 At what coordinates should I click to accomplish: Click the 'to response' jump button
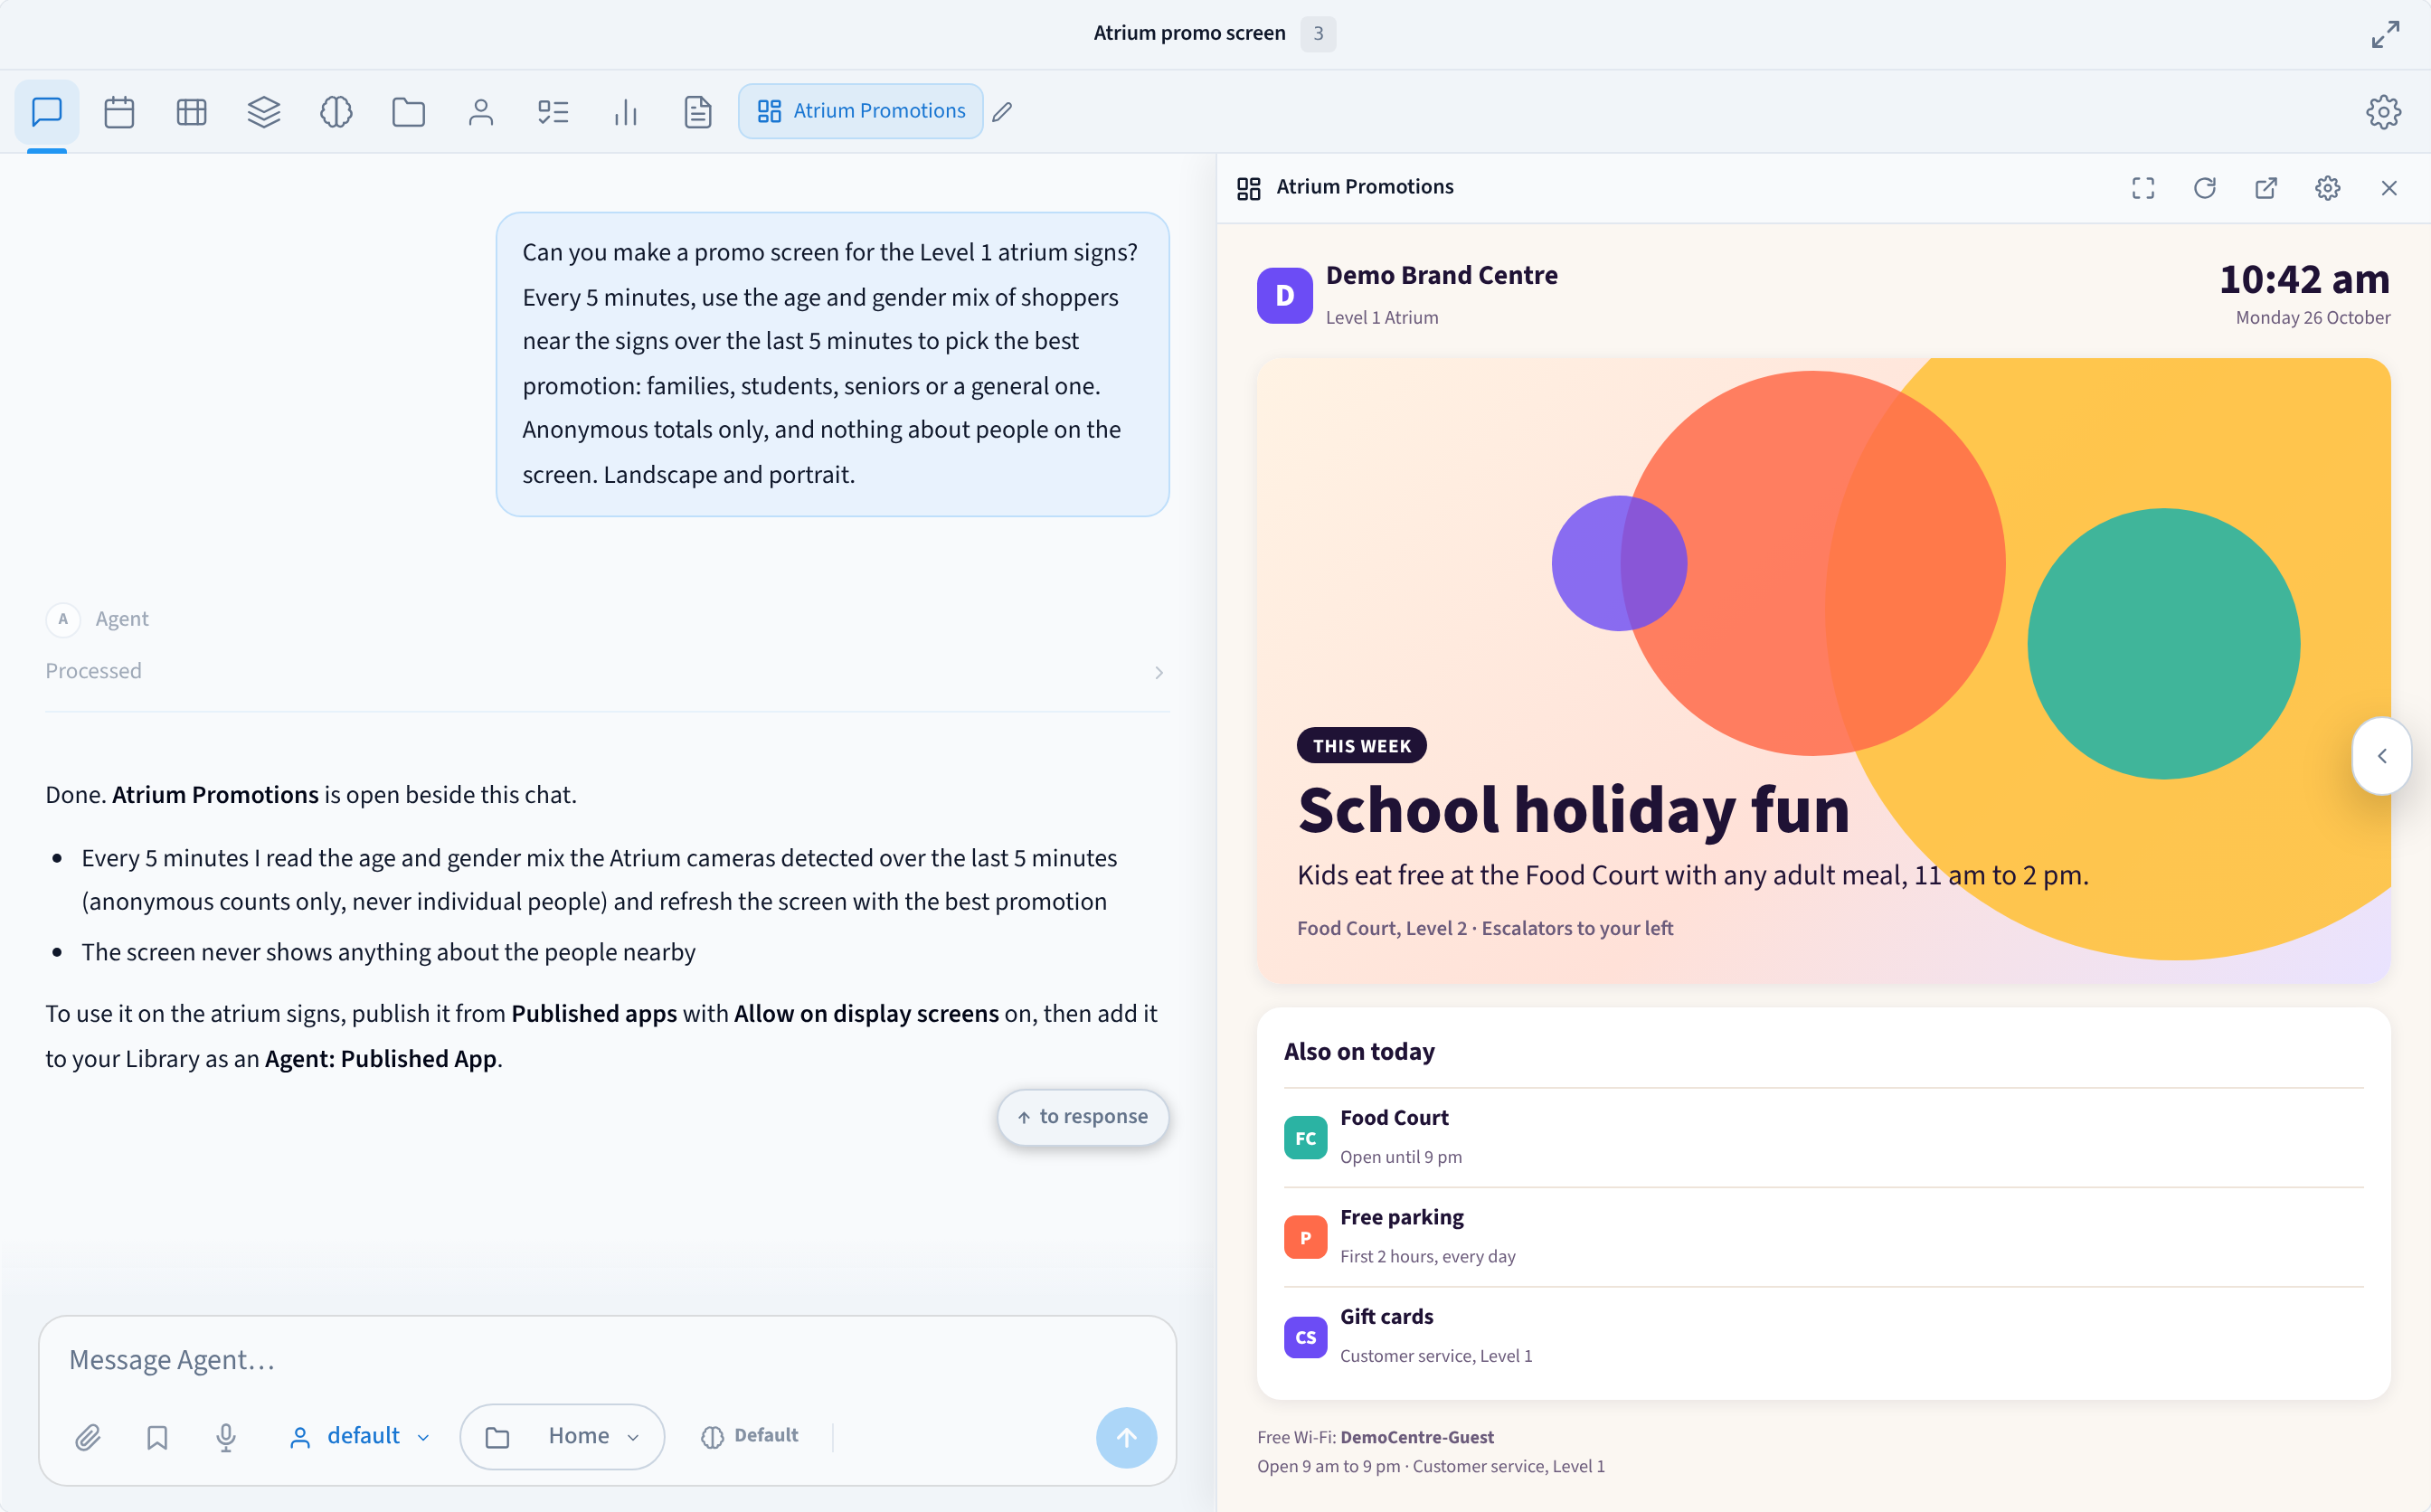click(x=1083, y=1116)
